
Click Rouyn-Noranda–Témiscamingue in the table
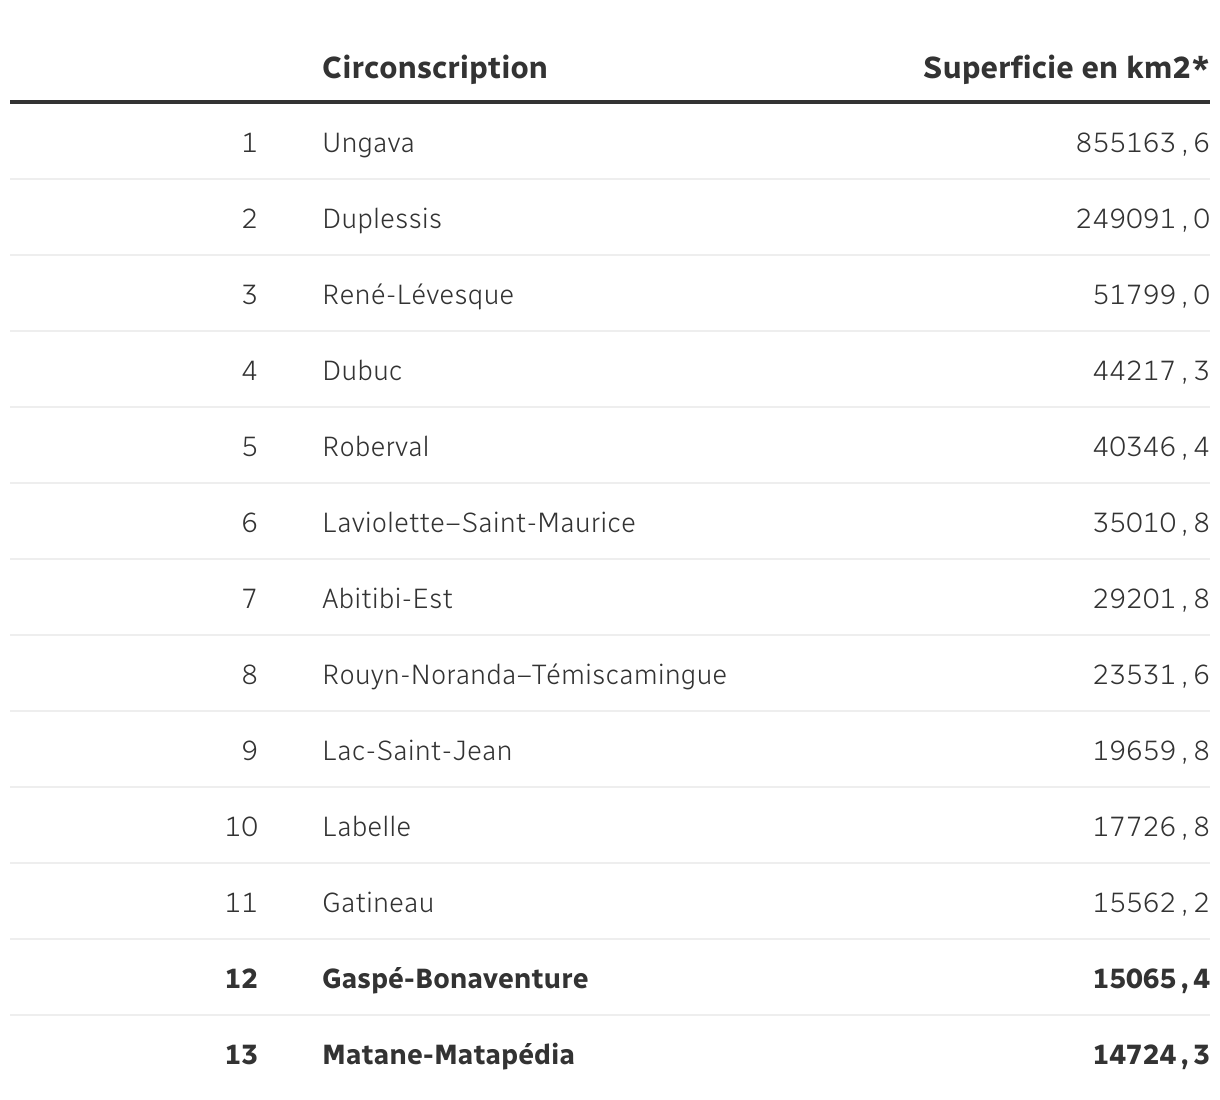[x=524, y=675]
